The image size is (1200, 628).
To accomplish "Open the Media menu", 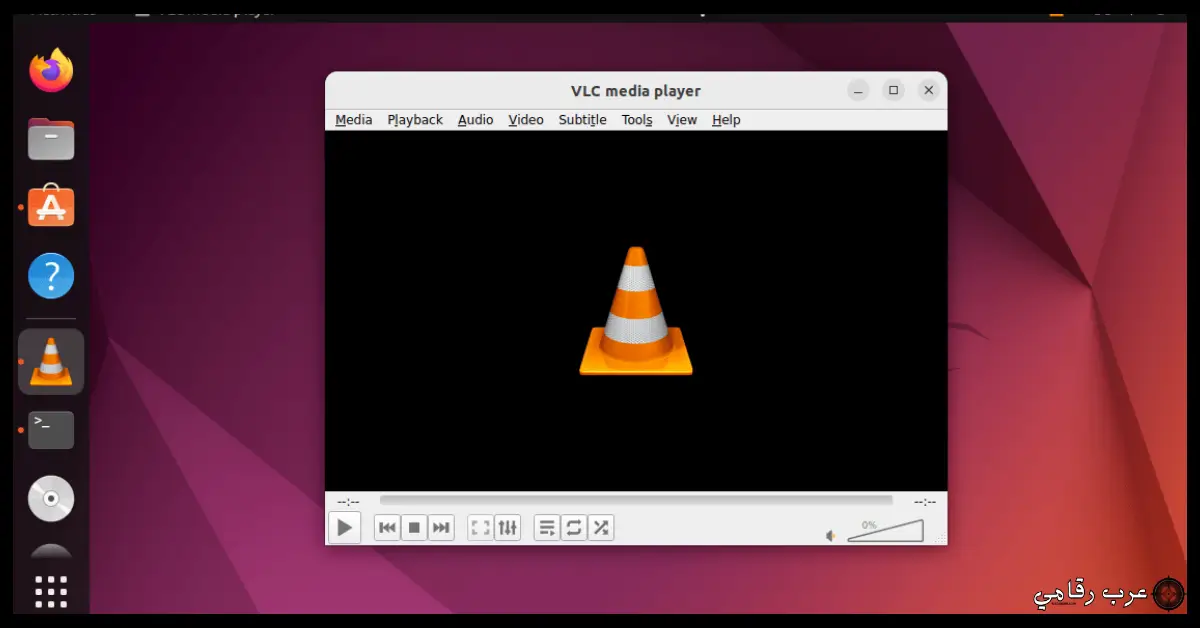I will click(x=354, y=120).
